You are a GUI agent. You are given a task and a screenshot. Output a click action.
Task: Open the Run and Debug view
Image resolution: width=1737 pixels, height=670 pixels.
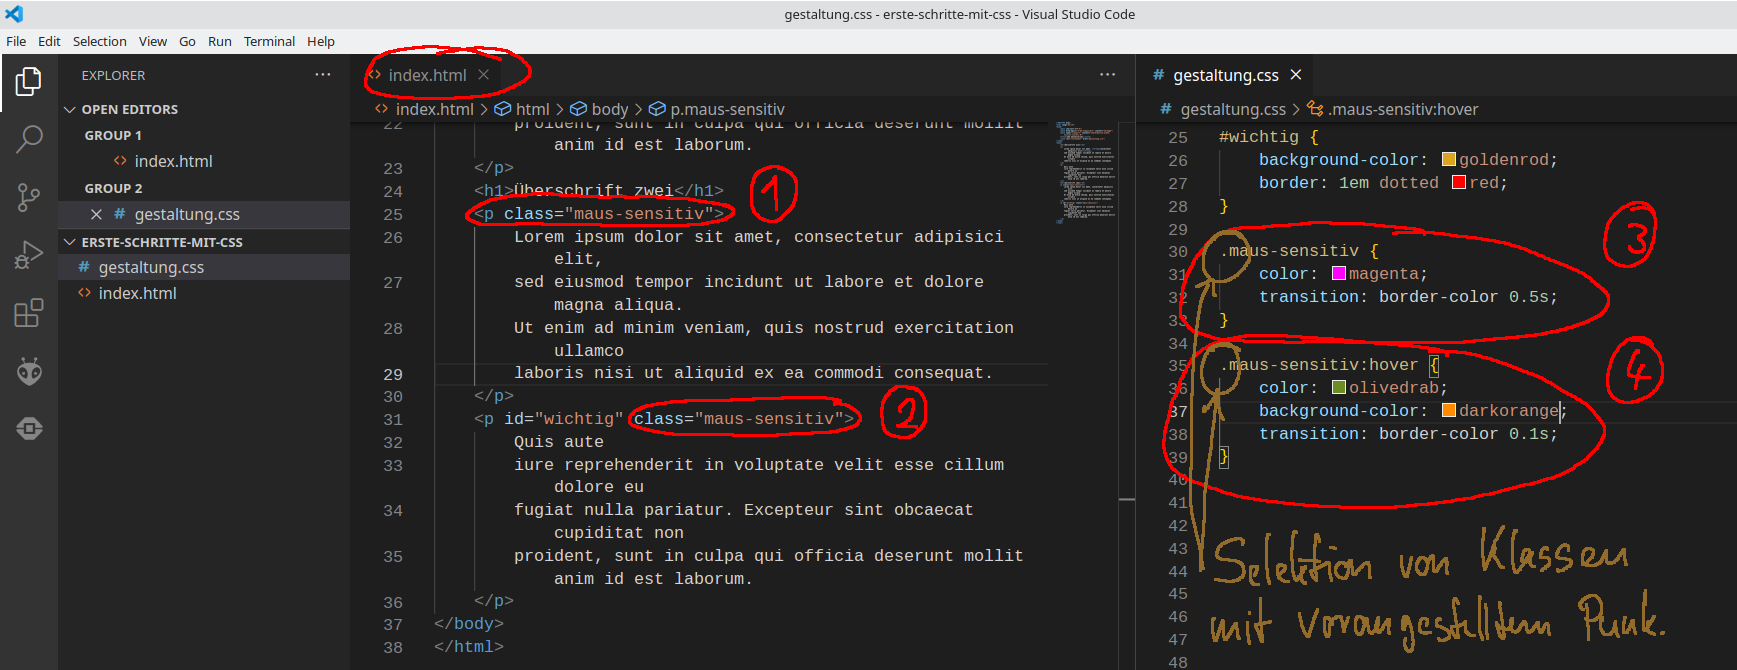(x=29, y=255)
